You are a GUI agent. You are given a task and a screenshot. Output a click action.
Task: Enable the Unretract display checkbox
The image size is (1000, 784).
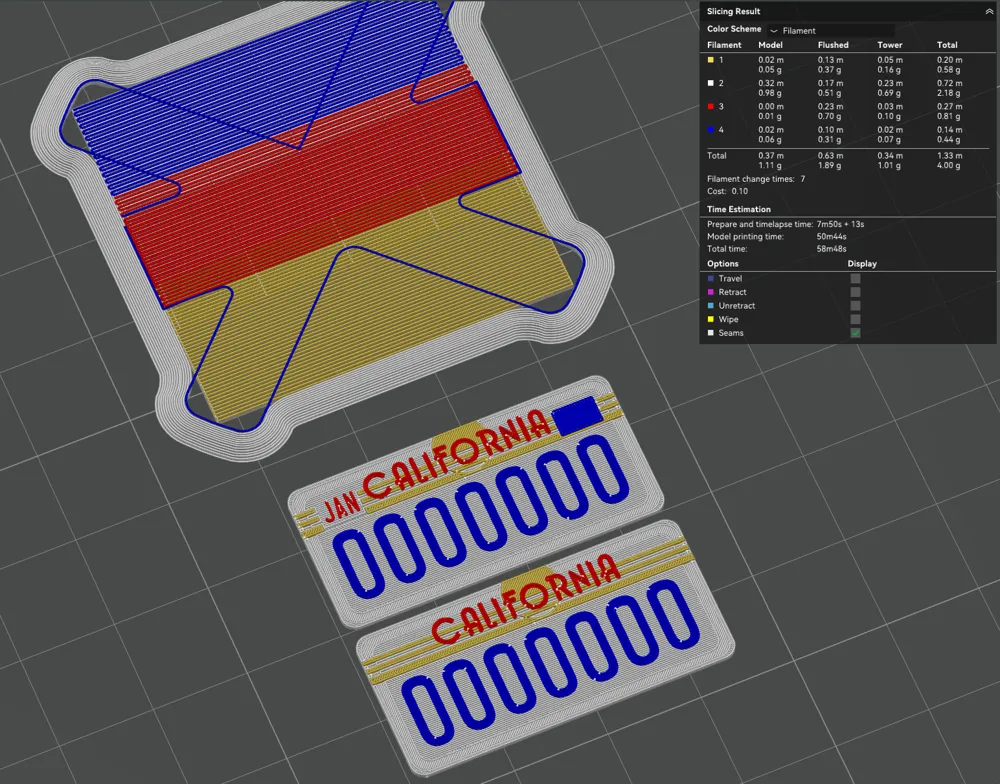click(855, 306)
